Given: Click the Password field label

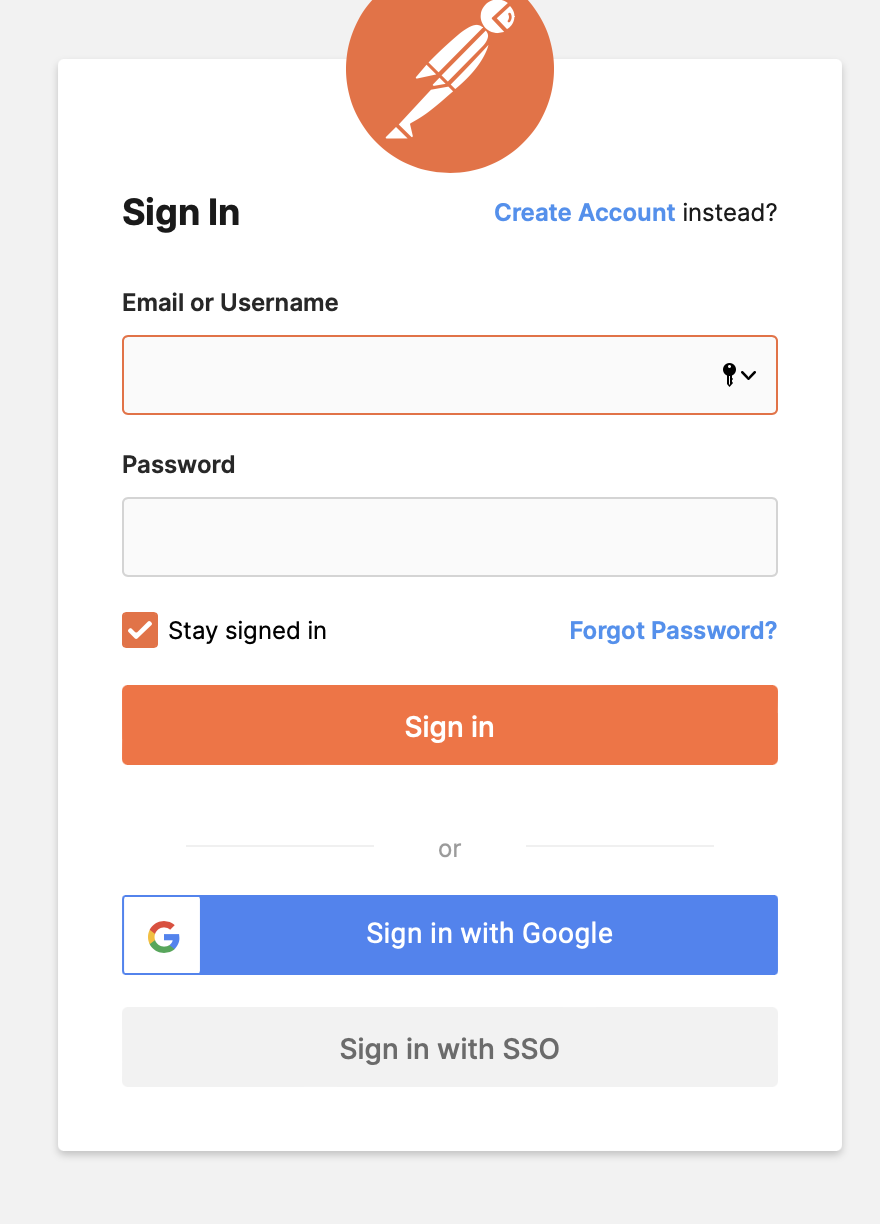Looking at the screenshot, I should coord(179,465).
